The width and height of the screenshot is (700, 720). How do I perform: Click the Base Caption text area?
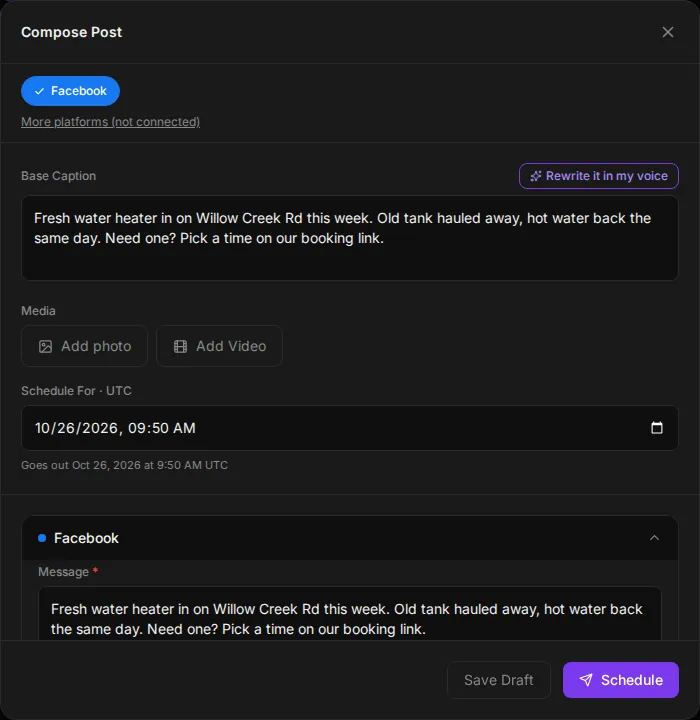click(350, 238)
